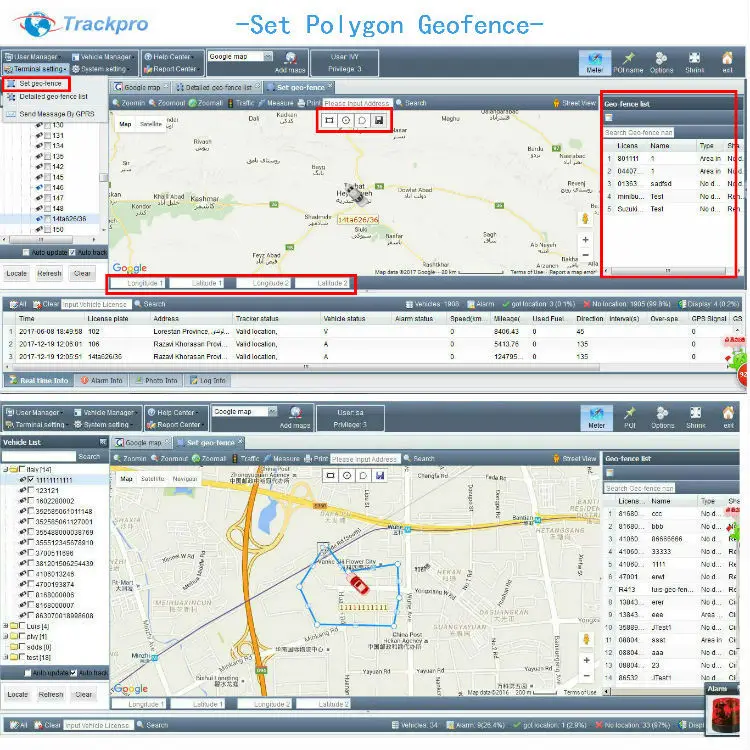750x750 pixels.
Task: Open Google map dropdown in User sa window
Action: [x=273, y=411]
